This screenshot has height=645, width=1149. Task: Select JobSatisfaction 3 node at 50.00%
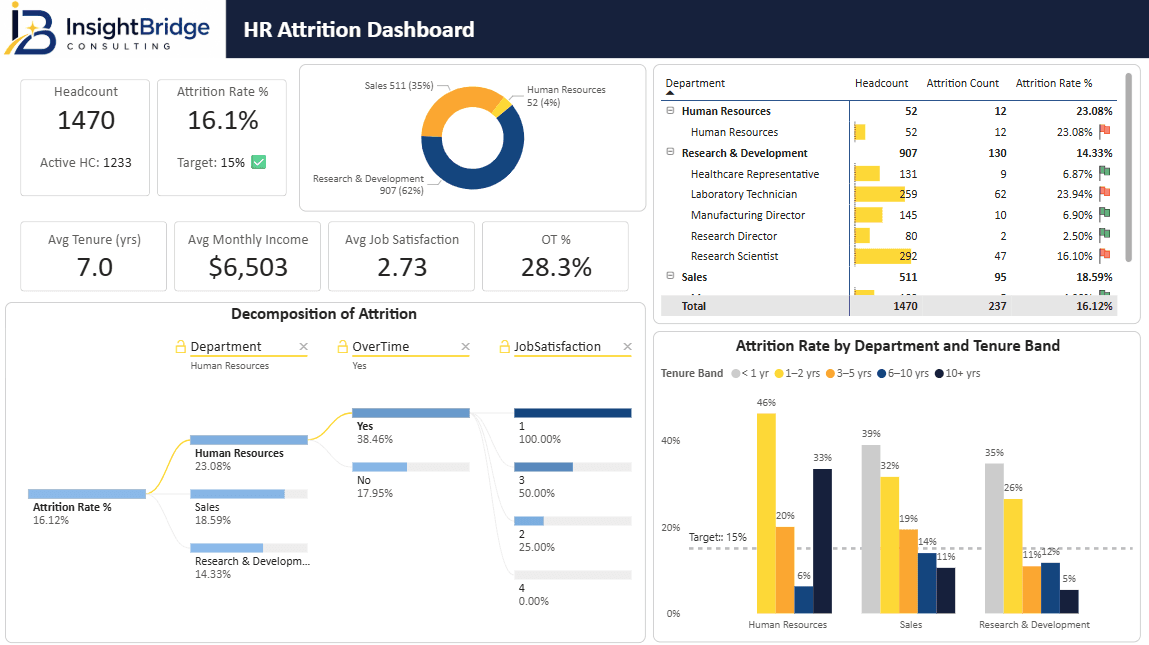click(x=572, y=467)
